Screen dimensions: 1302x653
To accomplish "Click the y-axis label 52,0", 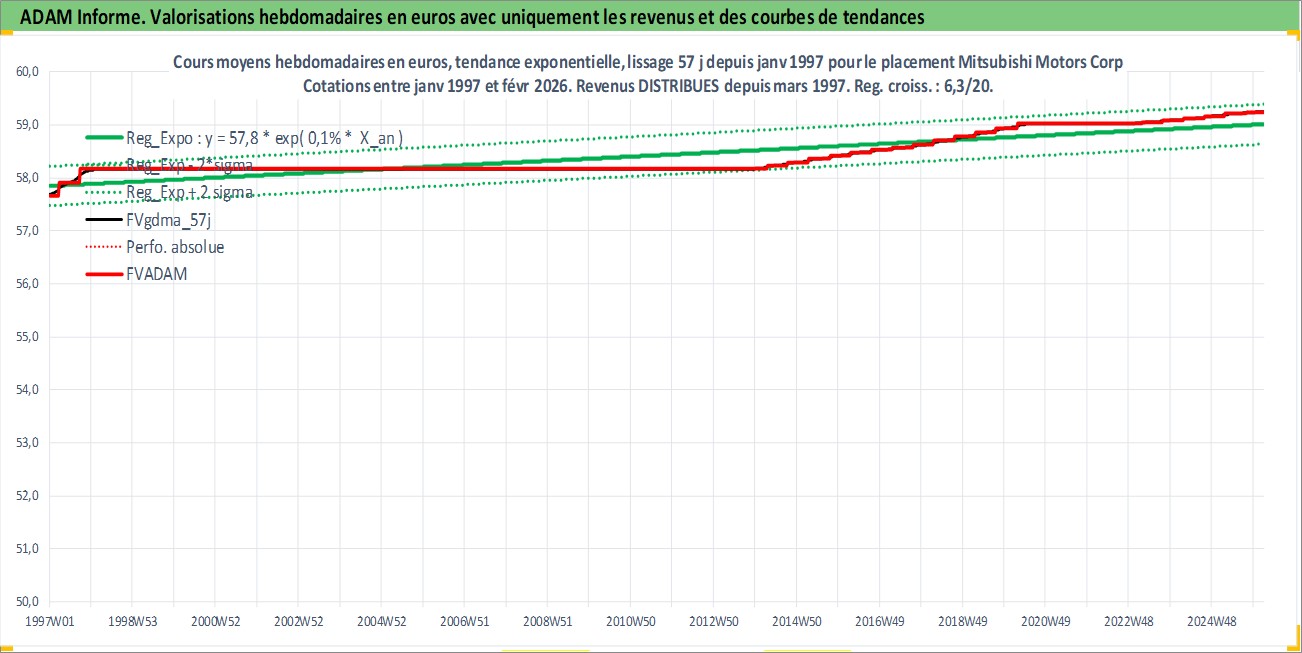I will tap(27, 496).
